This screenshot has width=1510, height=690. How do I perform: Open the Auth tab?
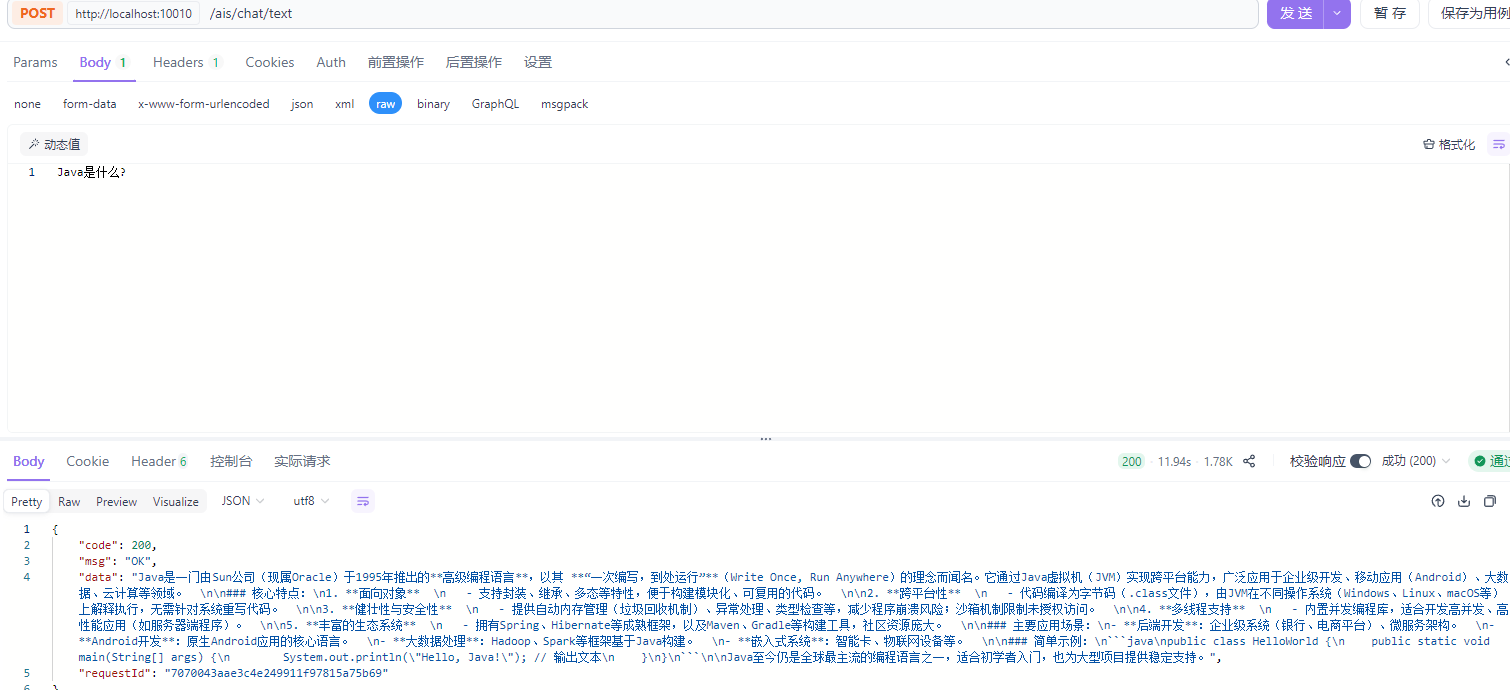tap(331, 62)
